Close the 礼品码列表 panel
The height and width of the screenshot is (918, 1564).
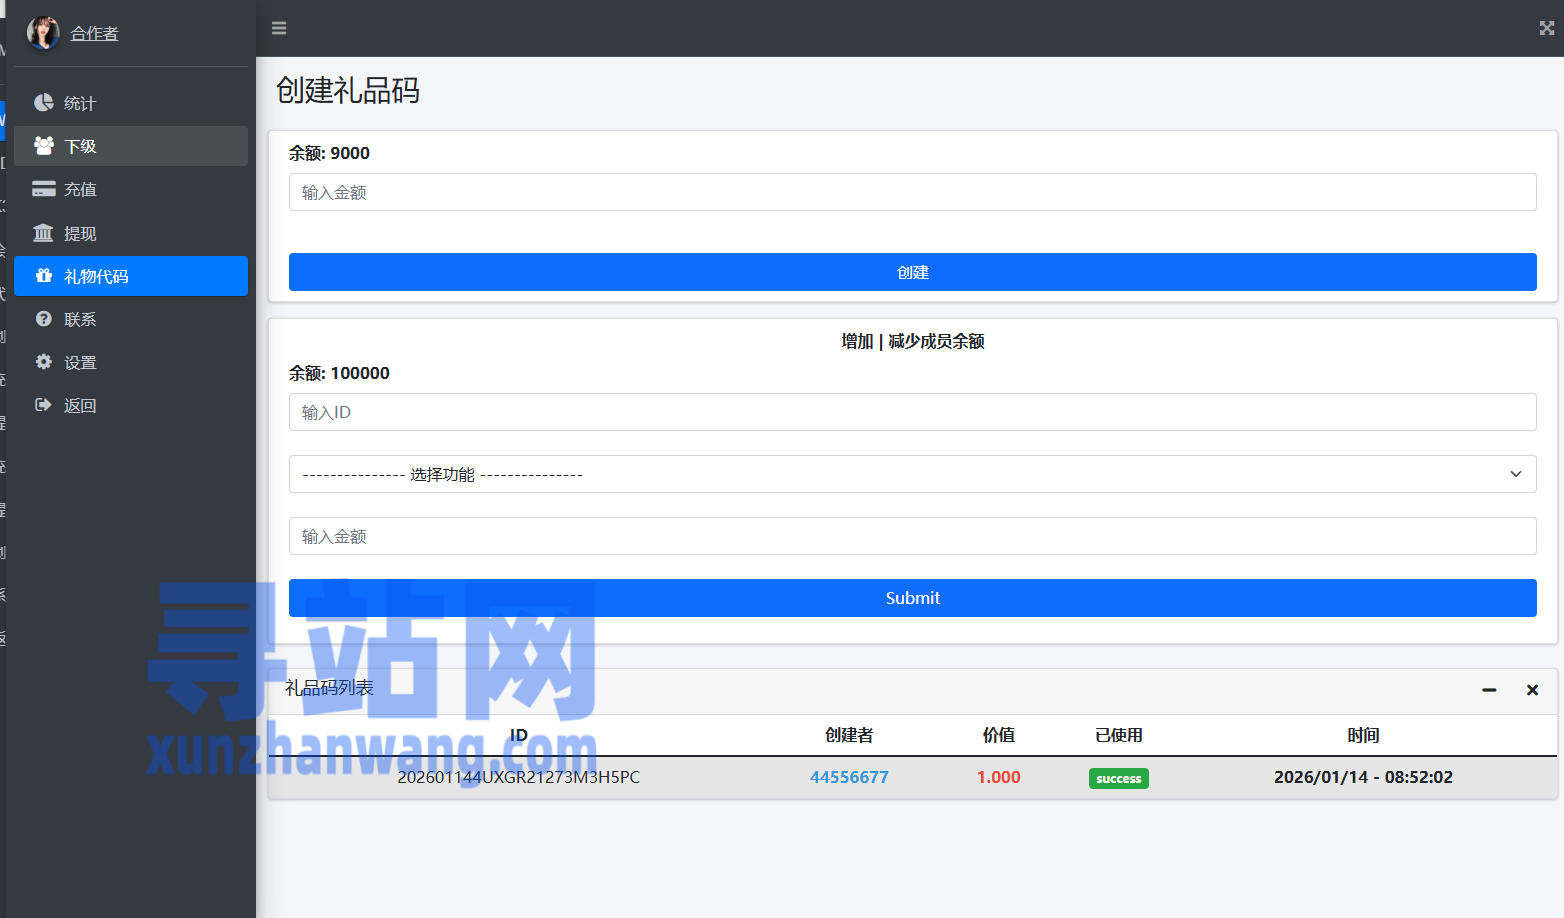point(1532,690)
